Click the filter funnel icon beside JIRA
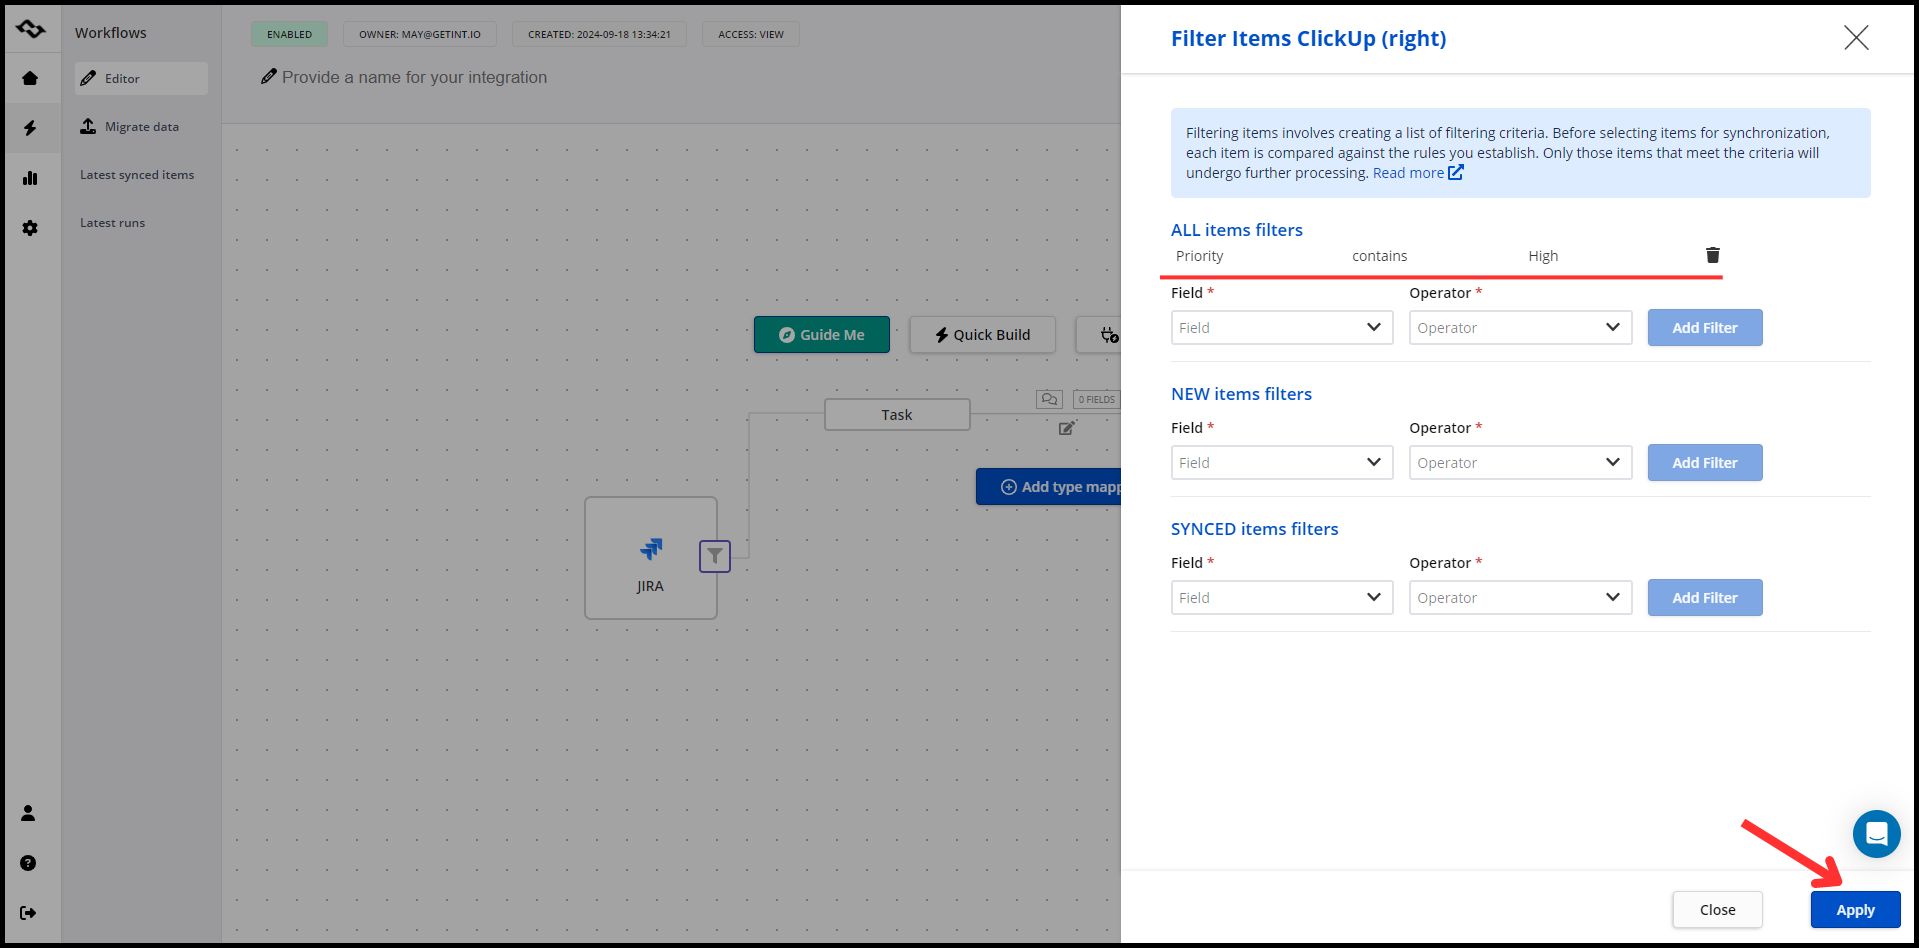Viewport: 1919px width, 948px height. [x=714, y=556]
